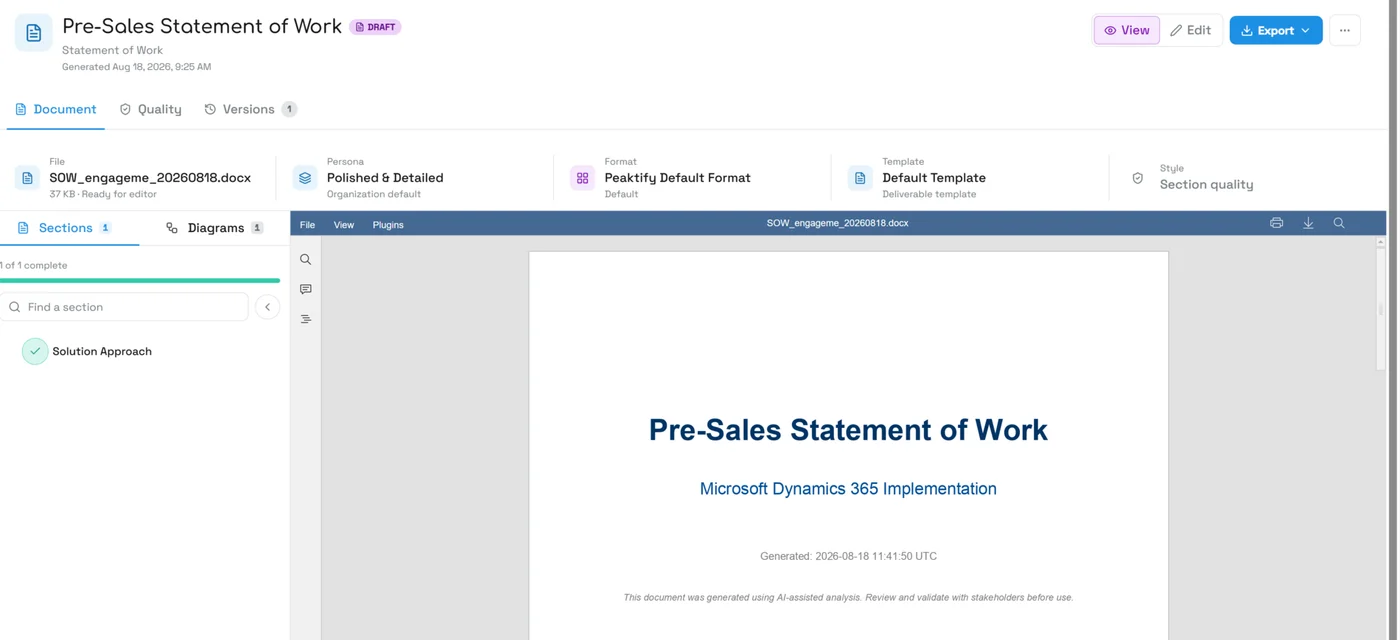
Task: Click the DRAFT status badge
Action: [375, 27]
